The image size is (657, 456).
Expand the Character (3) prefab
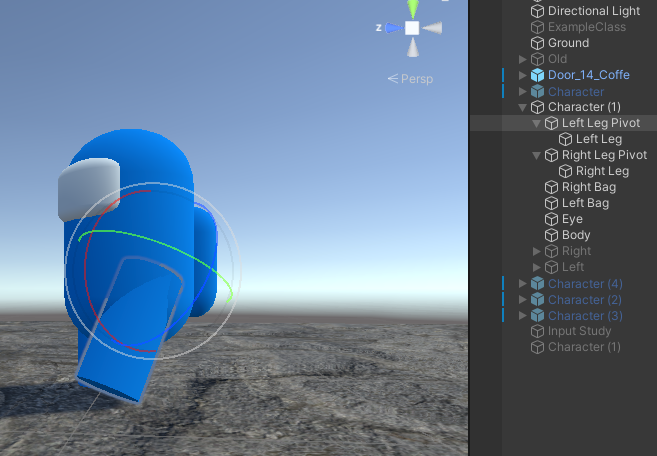click(522, 316)
